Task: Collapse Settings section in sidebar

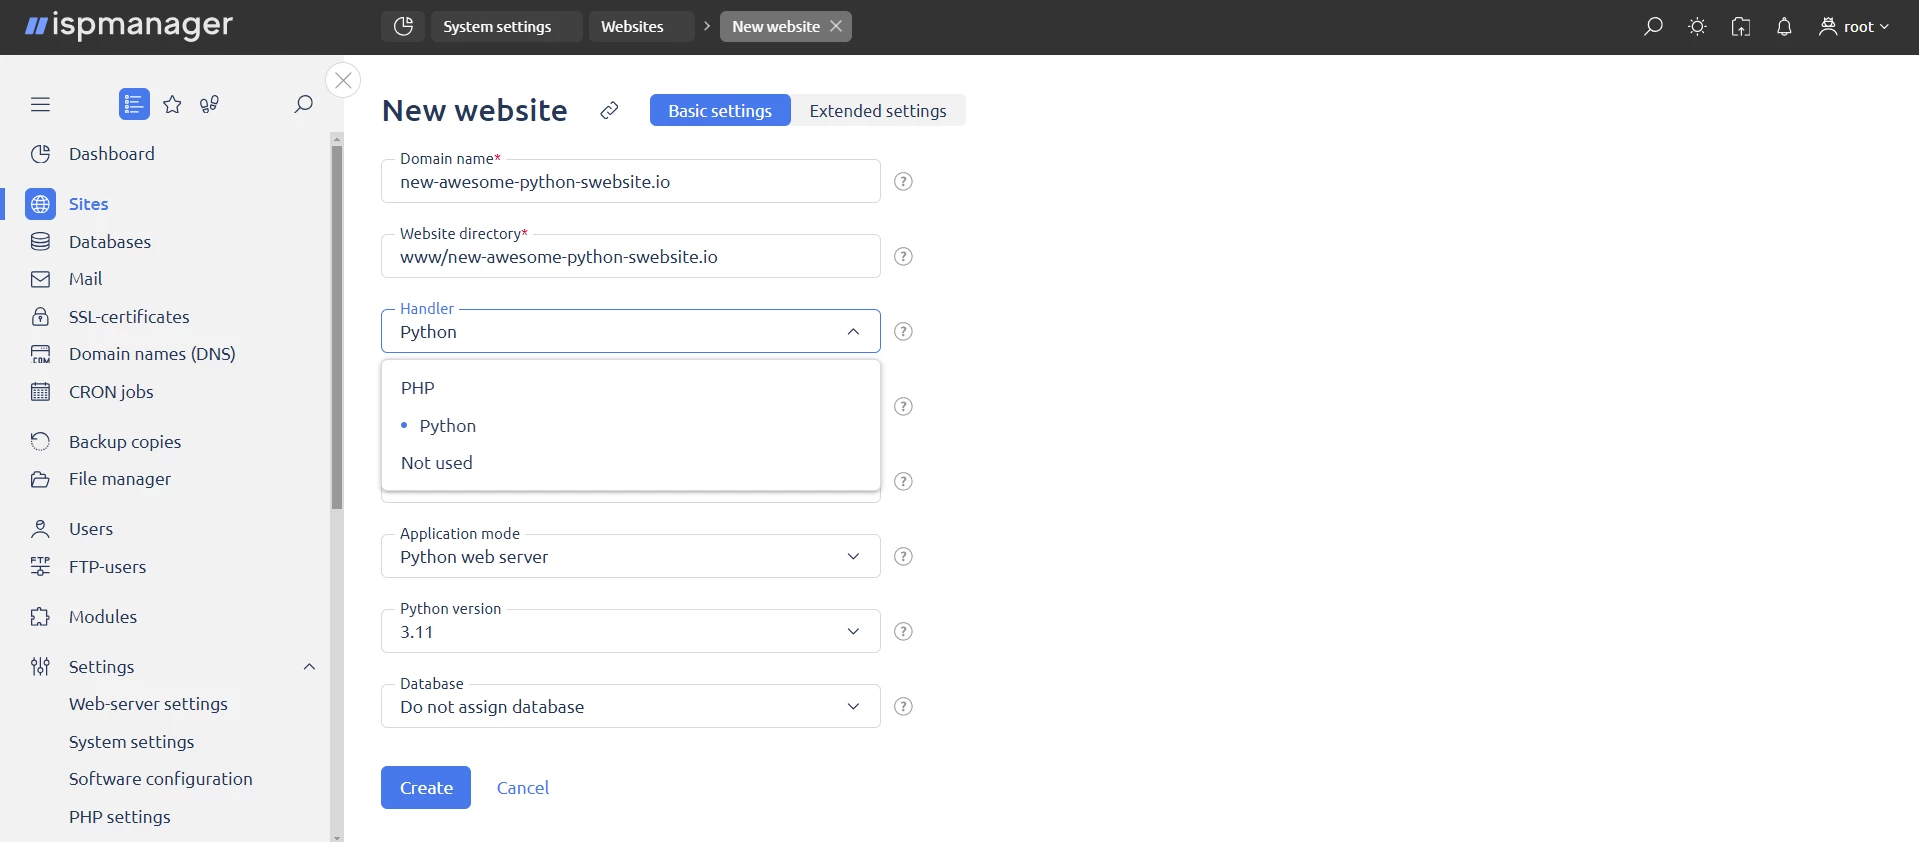Action: click(309, 667)
